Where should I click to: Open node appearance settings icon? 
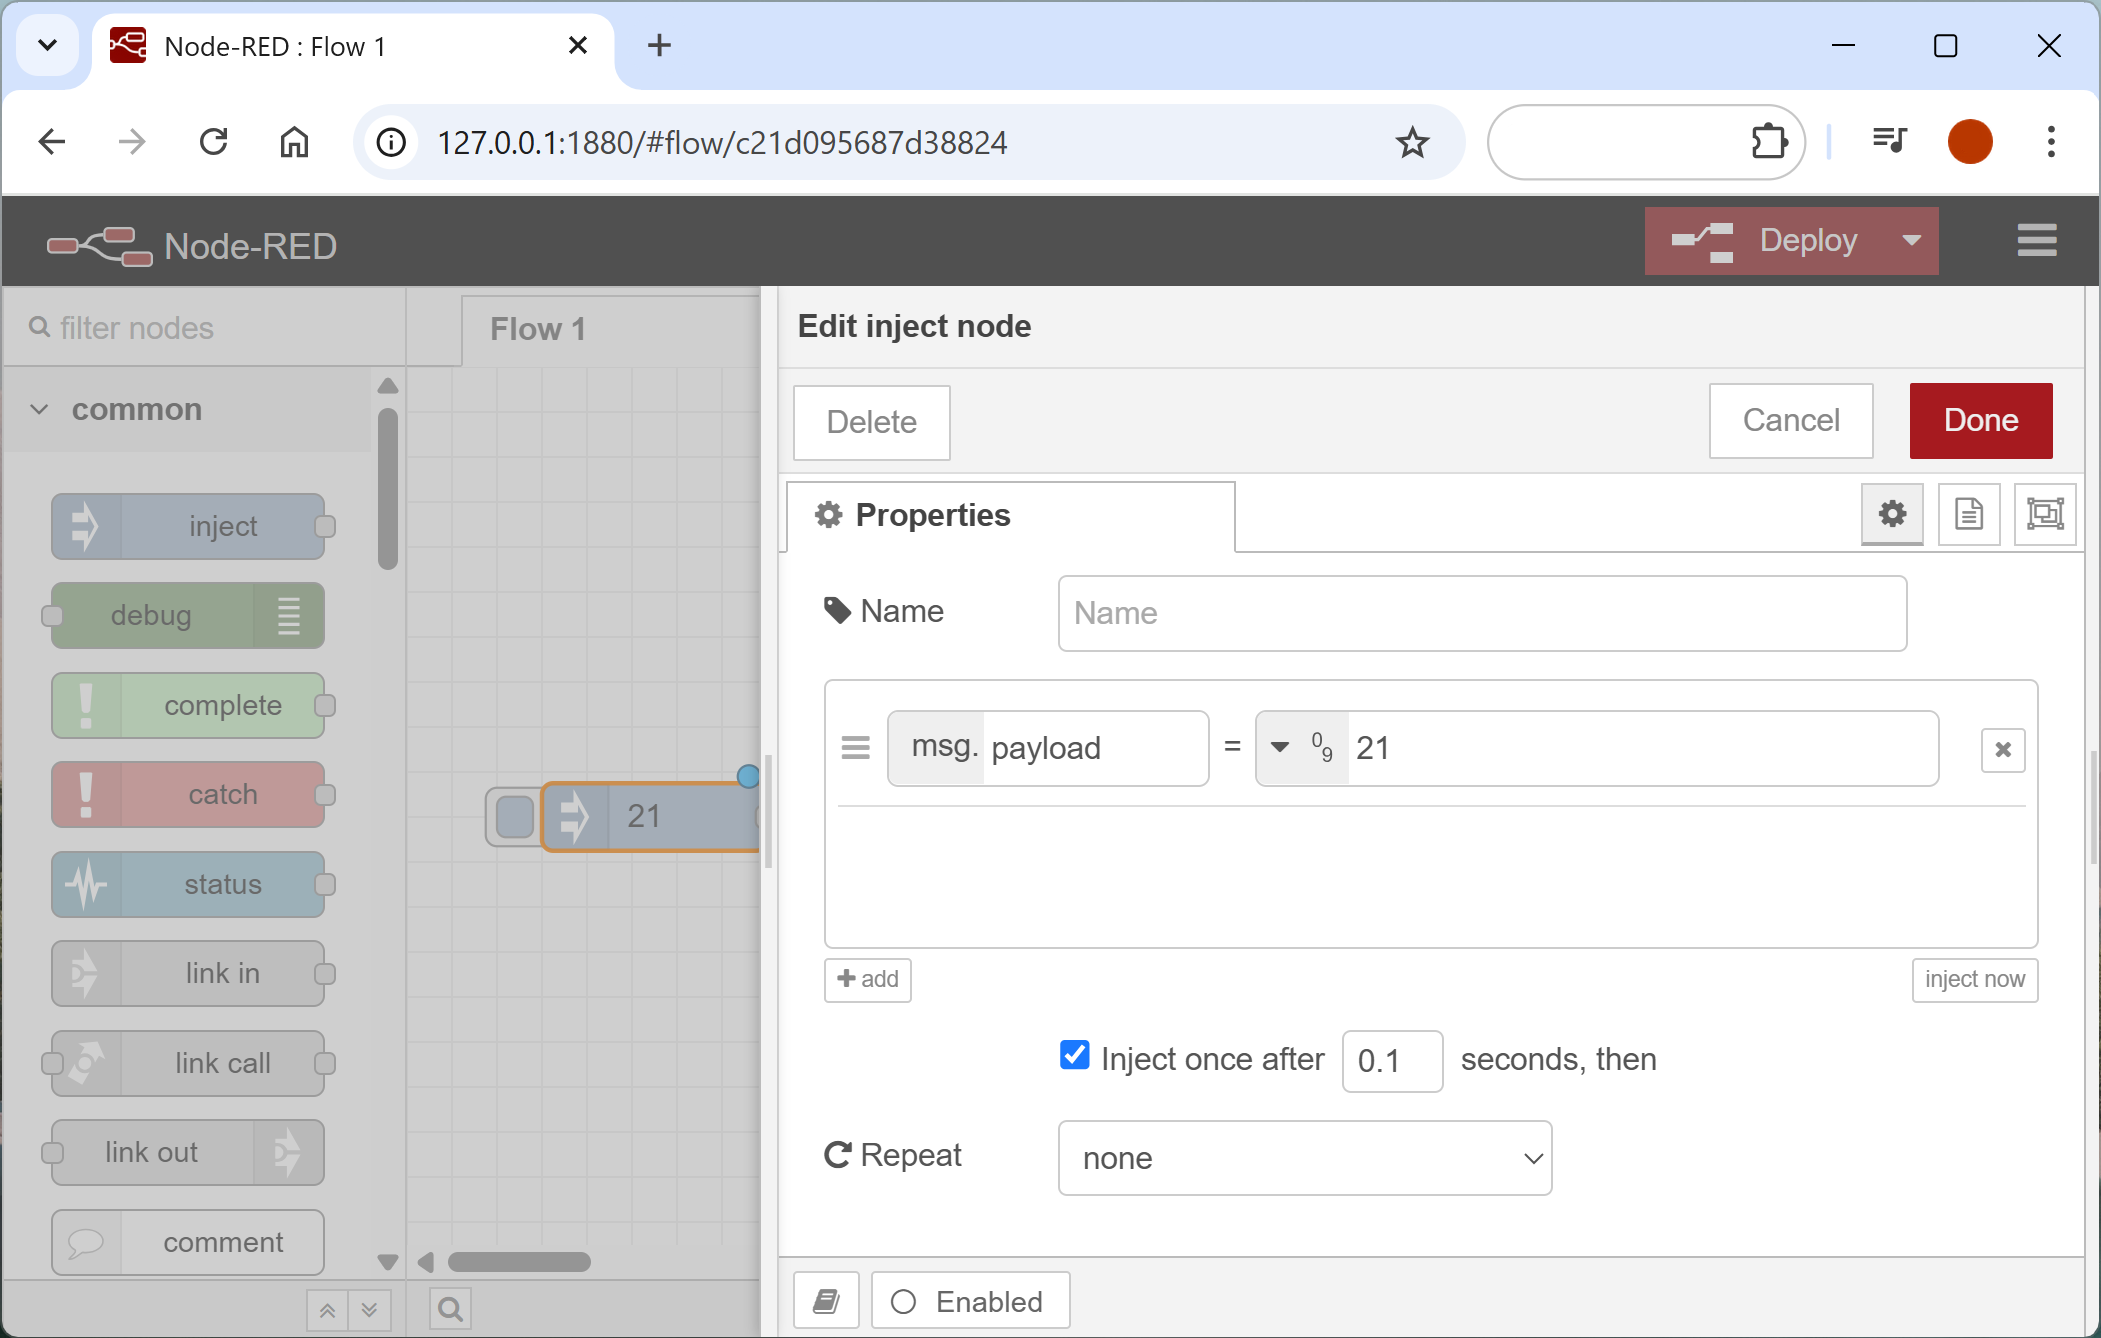(x=2044, y=514)
